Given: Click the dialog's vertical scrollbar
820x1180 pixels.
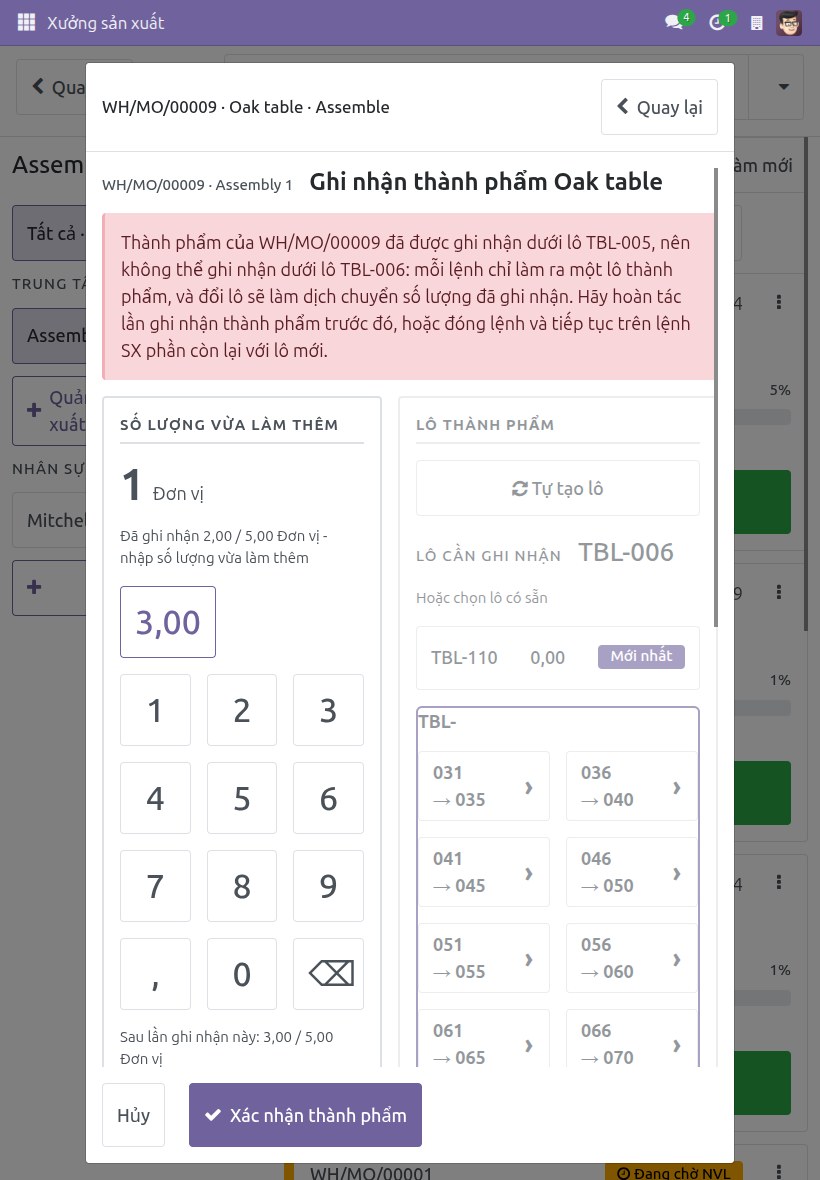Looking at the screenshot, I should [x=715, y=399].
